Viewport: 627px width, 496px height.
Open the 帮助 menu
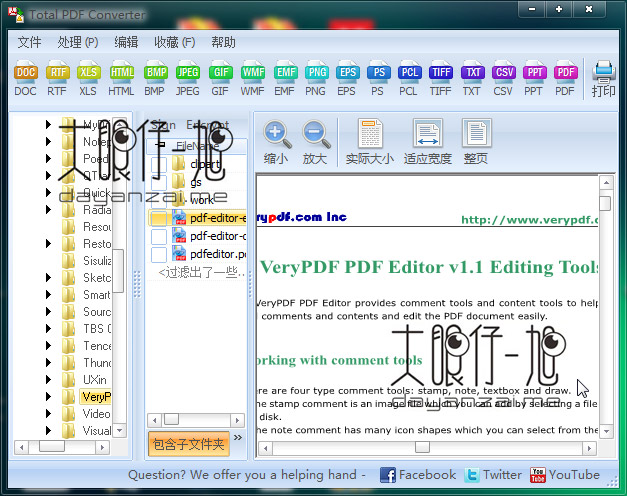click(x=223, y=42)
